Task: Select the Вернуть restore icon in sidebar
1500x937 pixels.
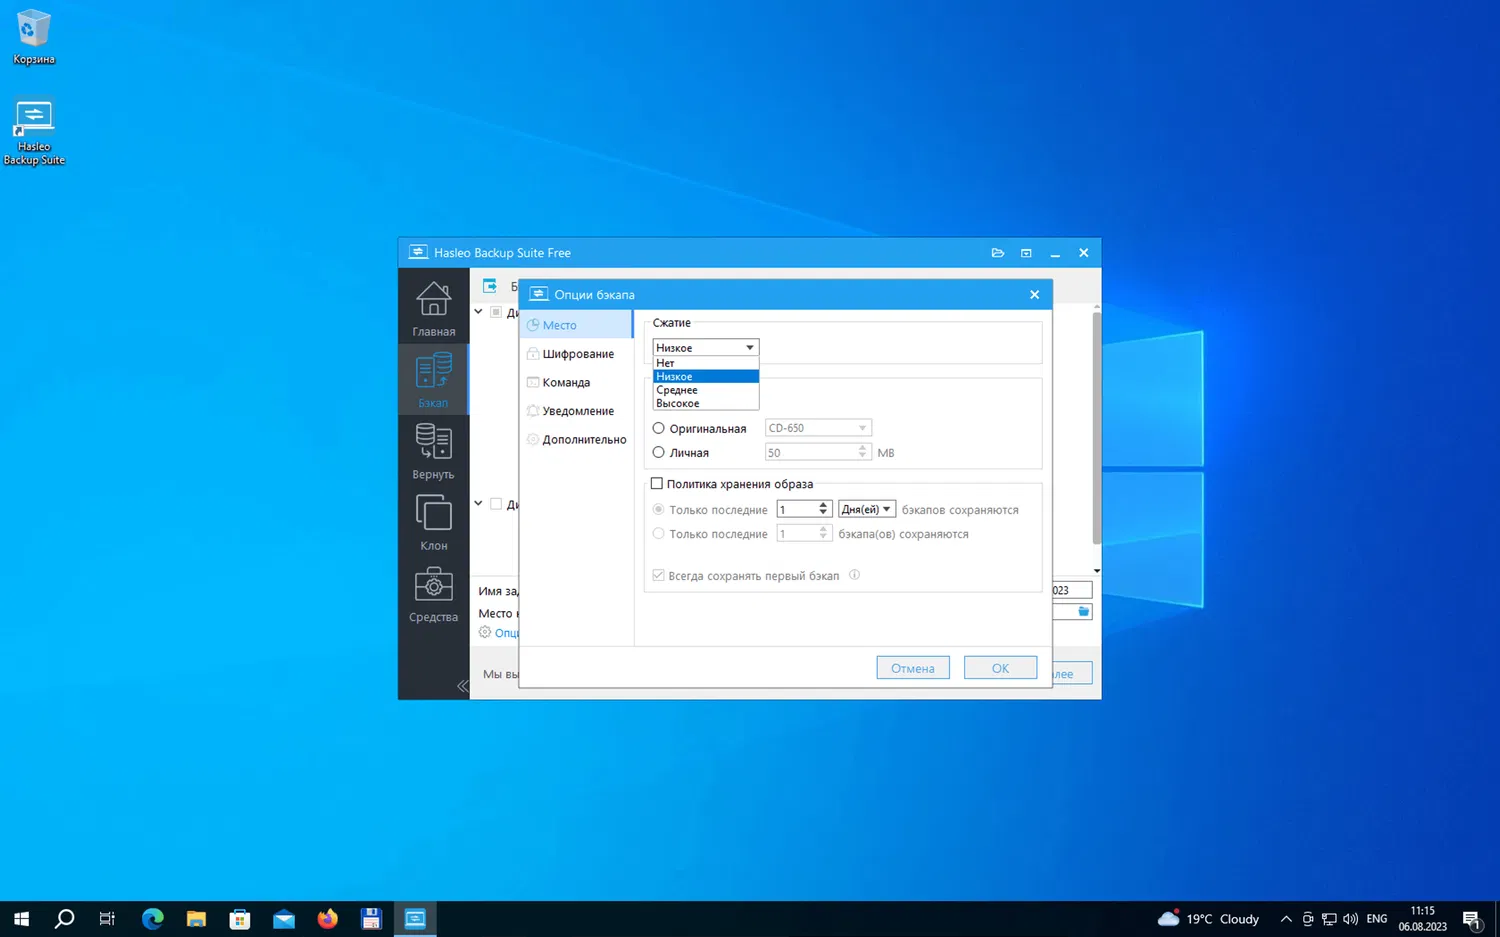Action: [x=433, y=450]
